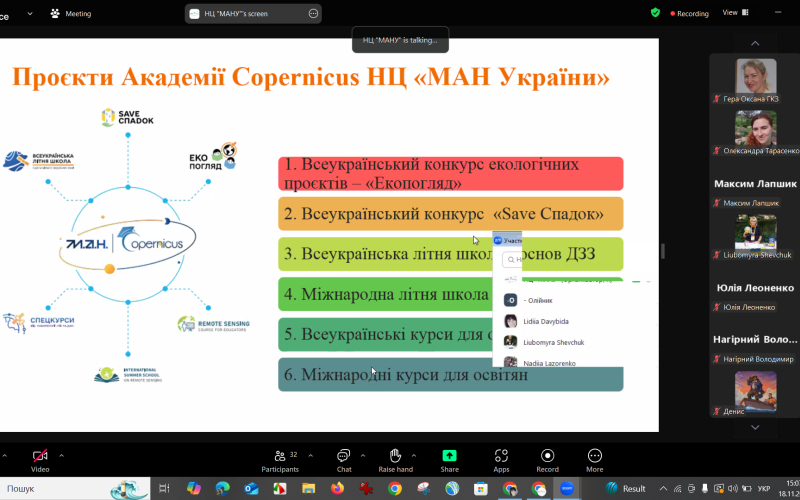Click orange item 2 Save Спадок box

tap(451, 214)
